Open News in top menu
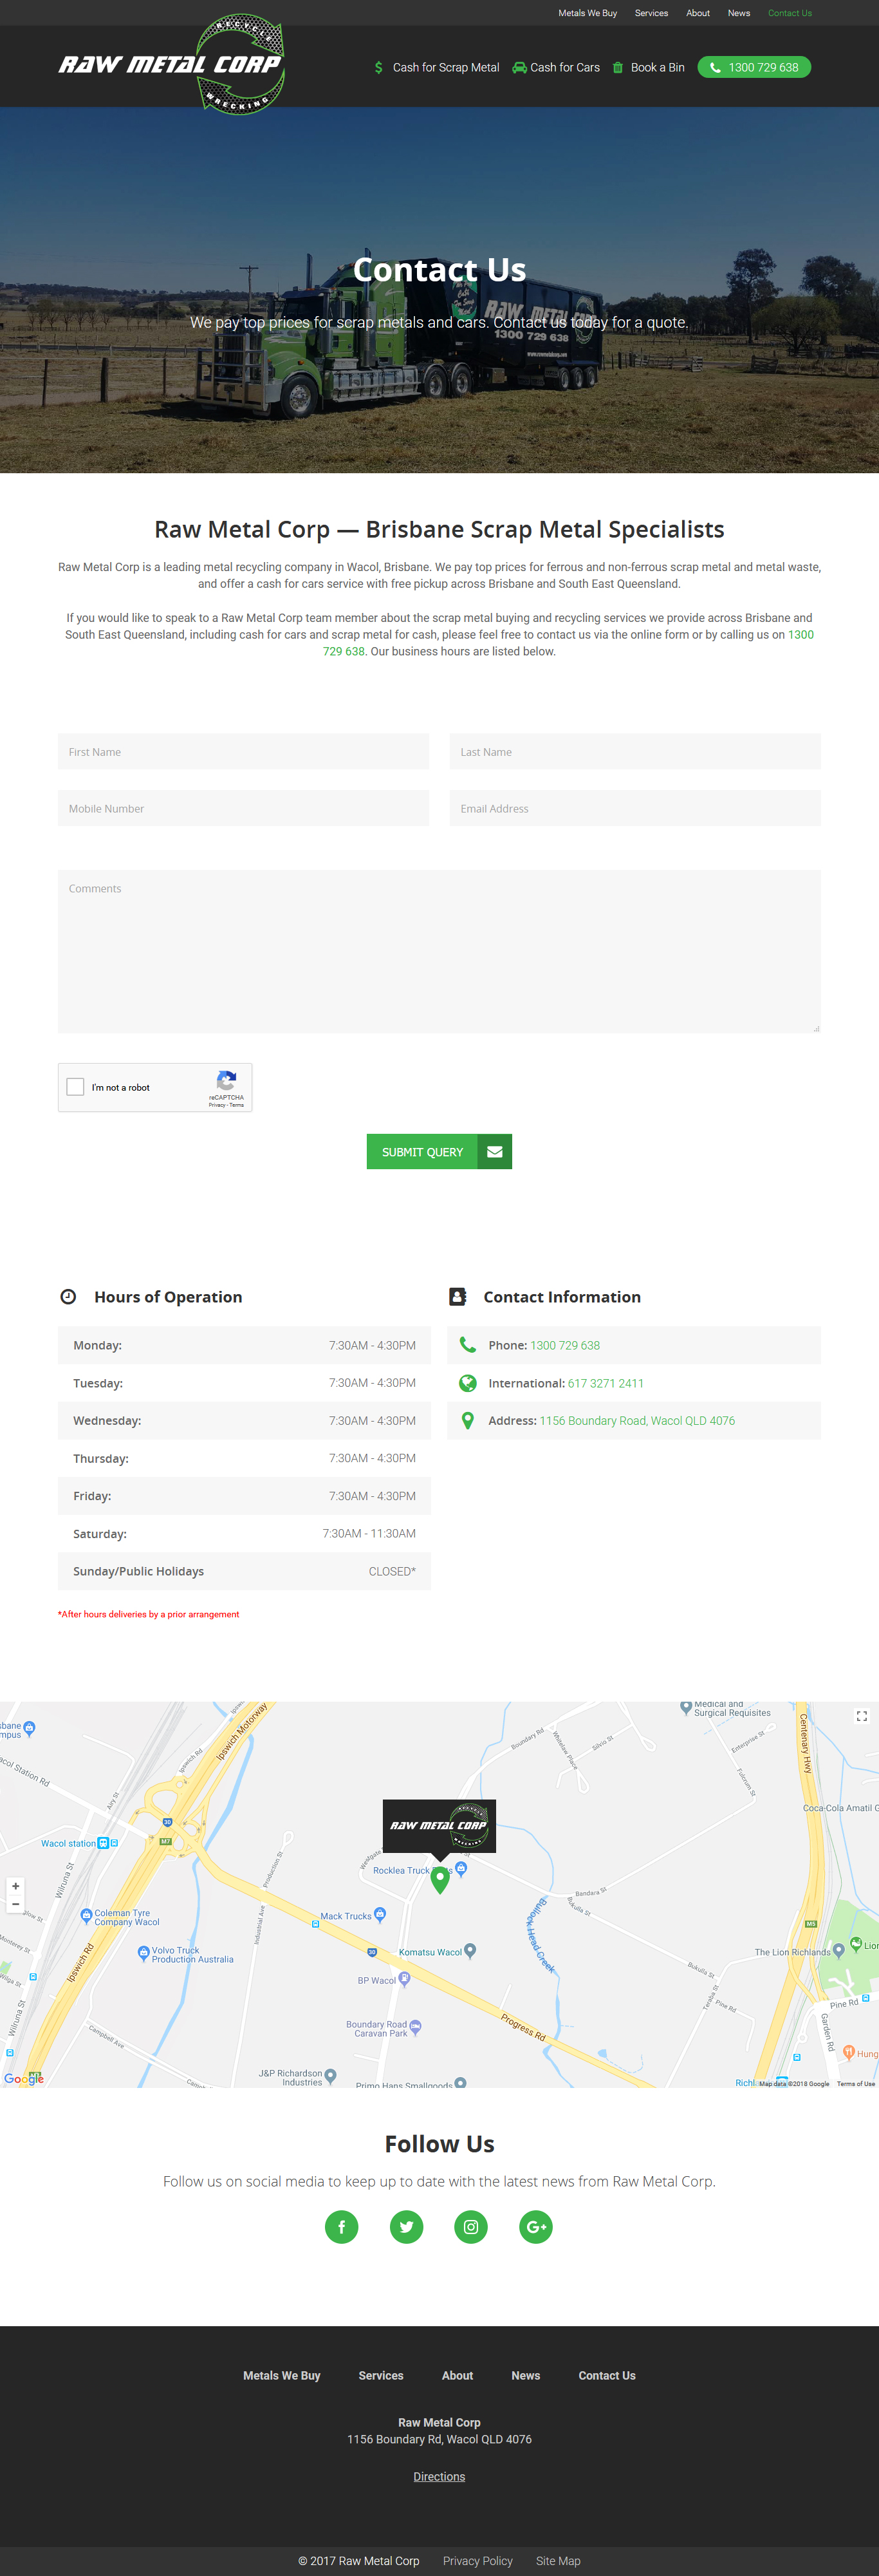Image resolution: width=879 pixels, height=2576 pixels. 739,13
